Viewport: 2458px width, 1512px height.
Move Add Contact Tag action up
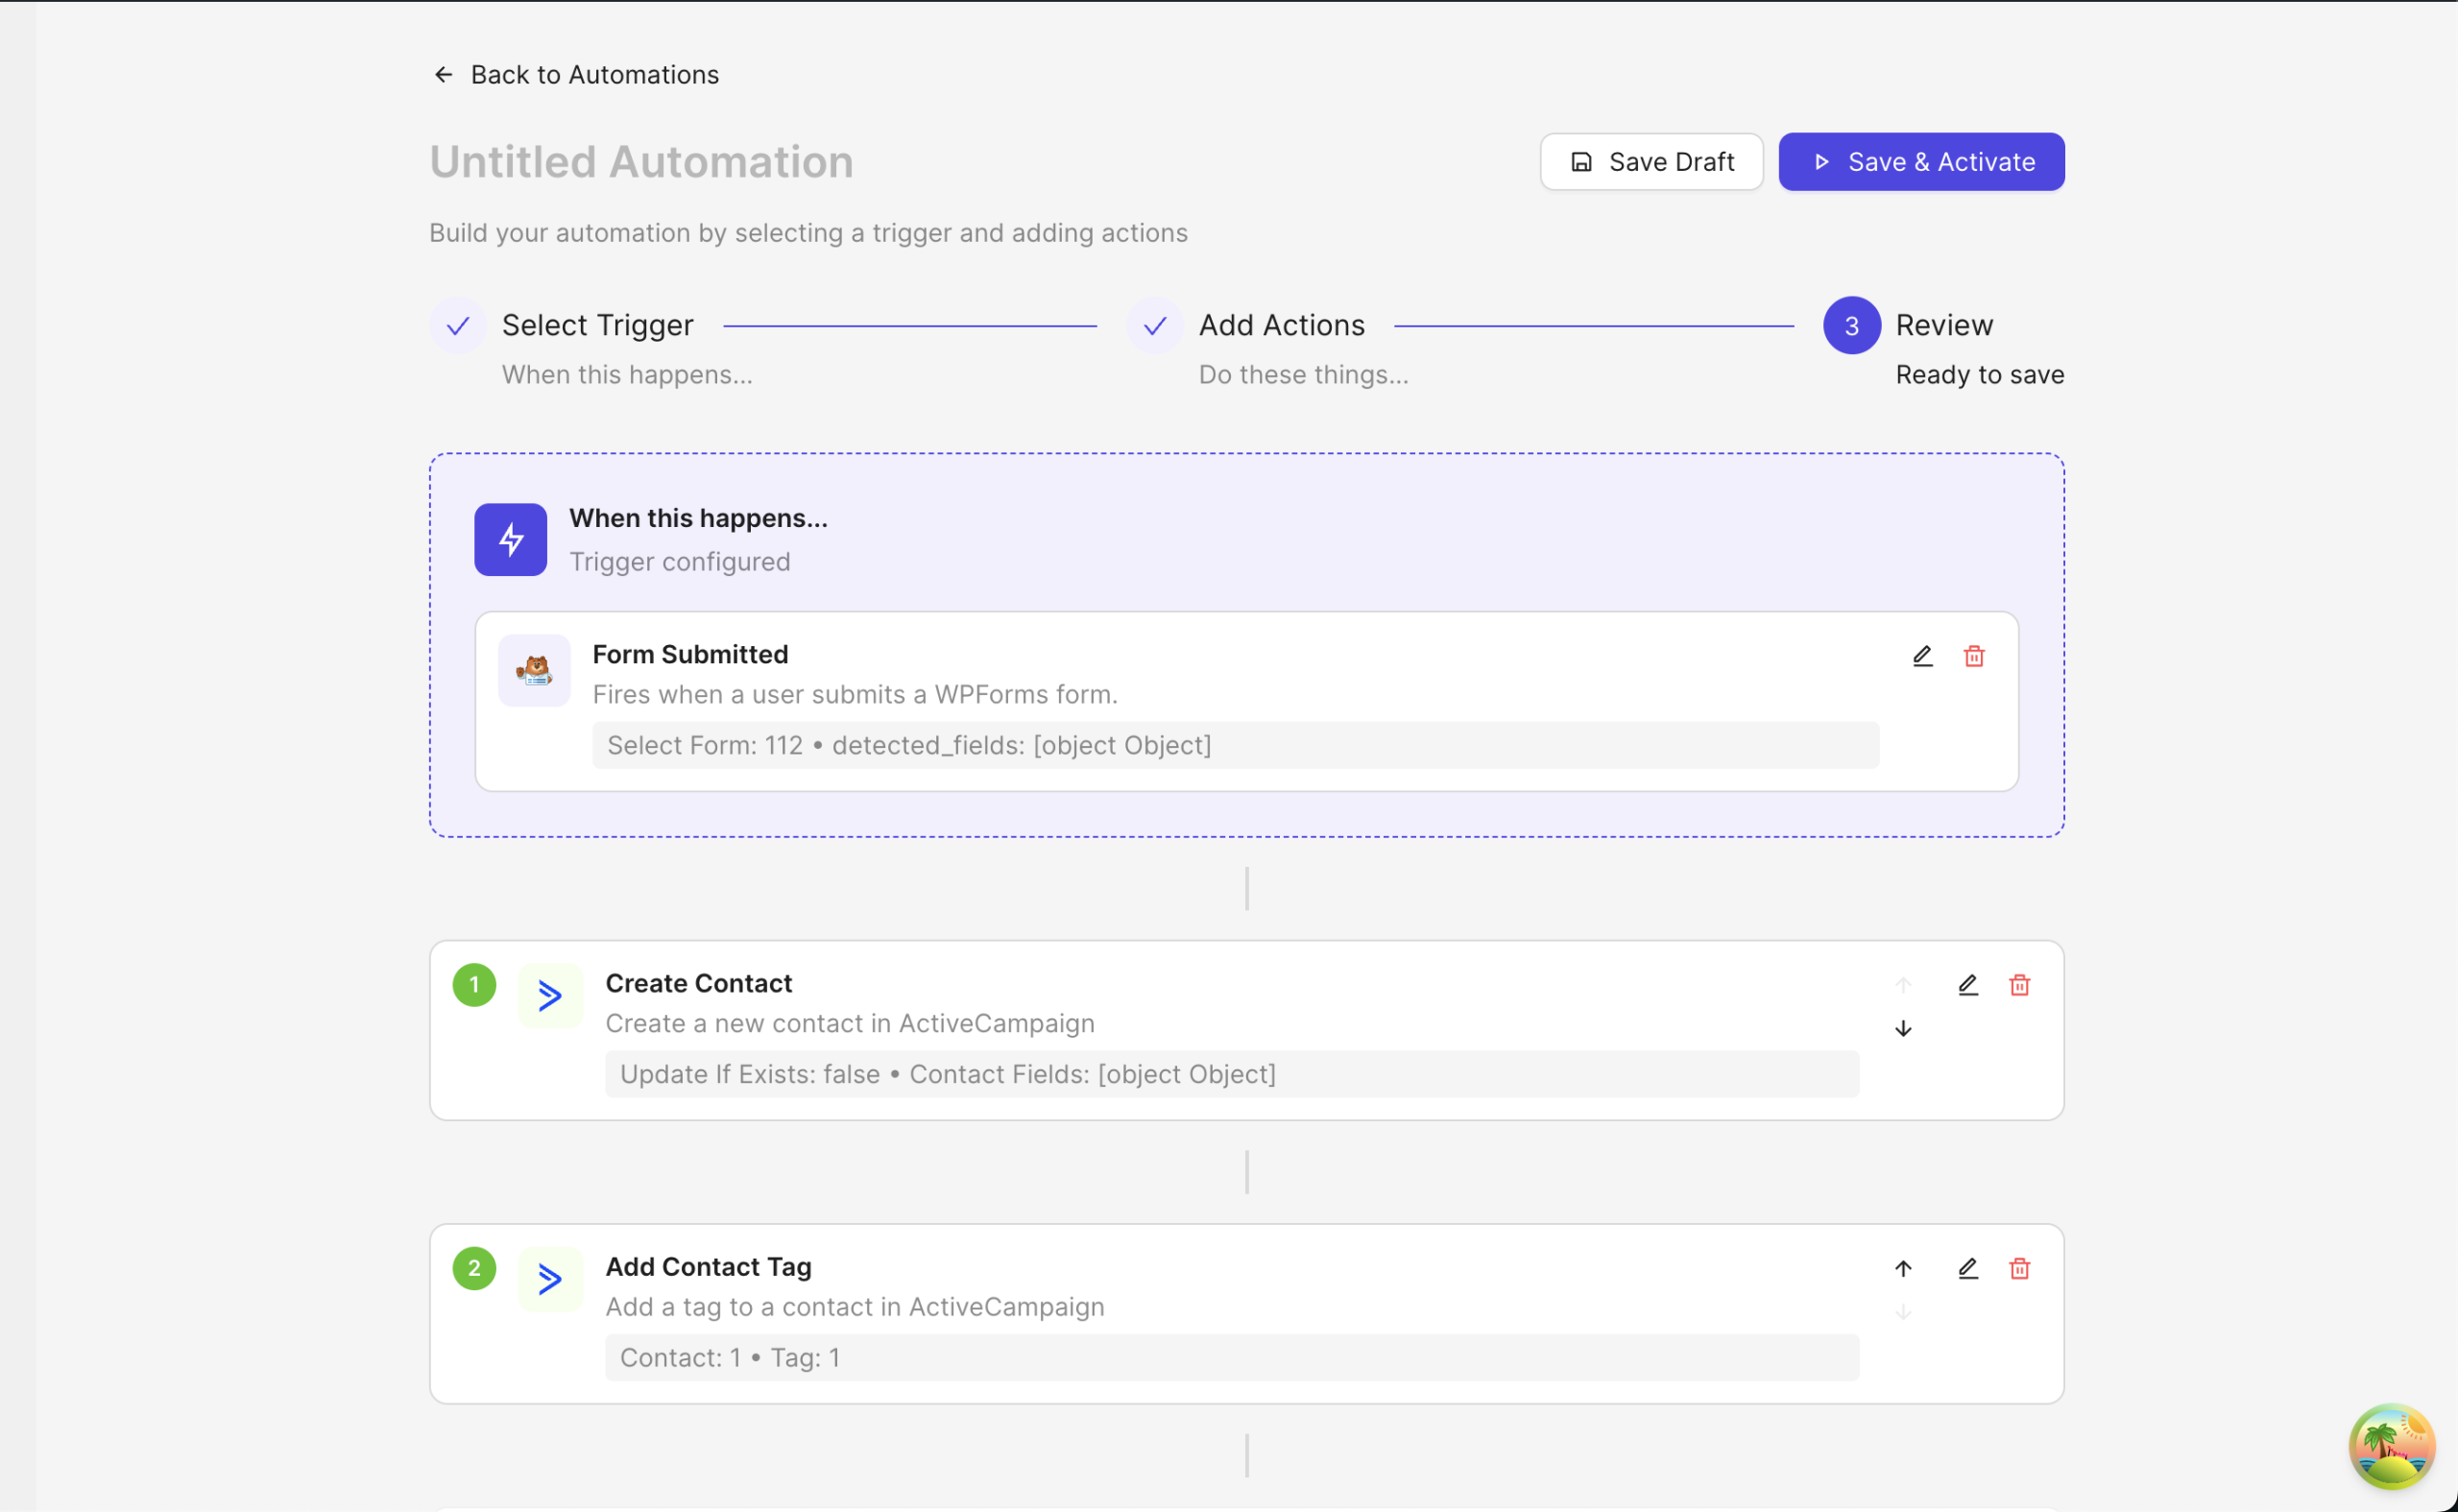click(x=1903, y=1269)
